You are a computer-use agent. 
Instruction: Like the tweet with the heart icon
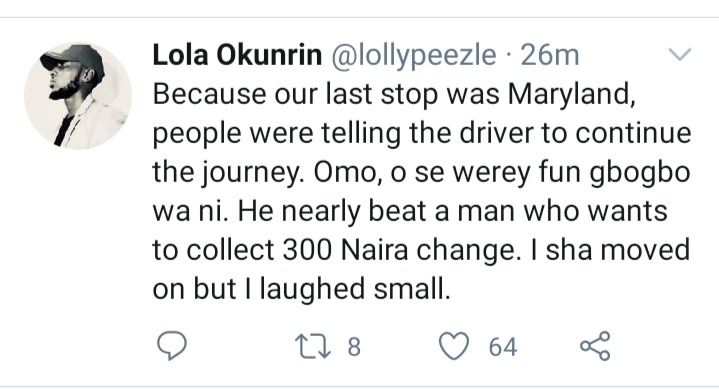(x=454, y=346)
